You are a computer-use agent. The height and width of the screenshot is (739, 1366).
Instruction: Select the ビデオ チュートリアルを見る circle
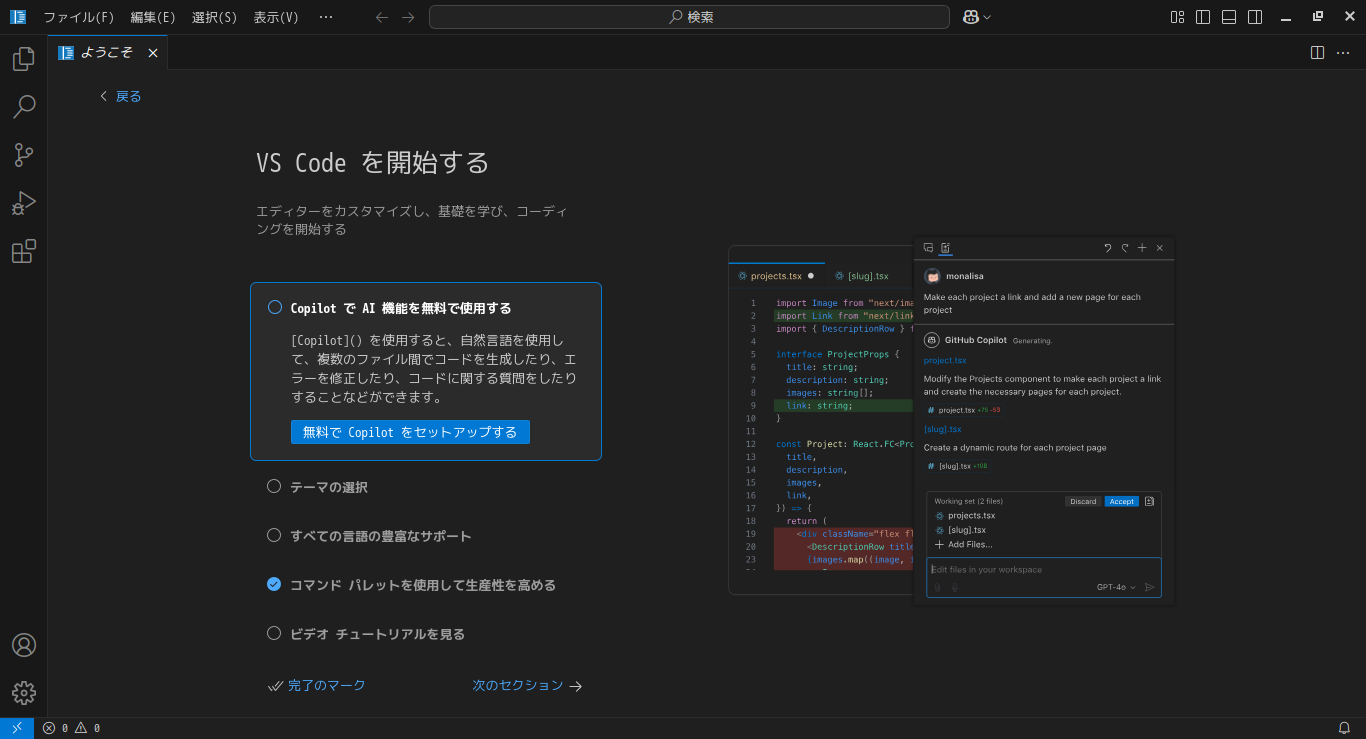(274, 633)
